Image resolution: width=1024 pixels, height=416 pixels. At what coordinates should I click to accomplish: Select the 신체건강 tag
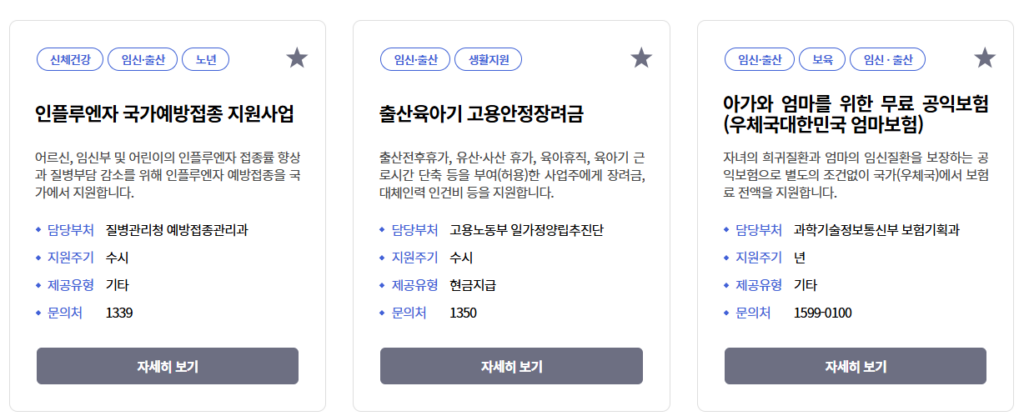pos(69,60)
